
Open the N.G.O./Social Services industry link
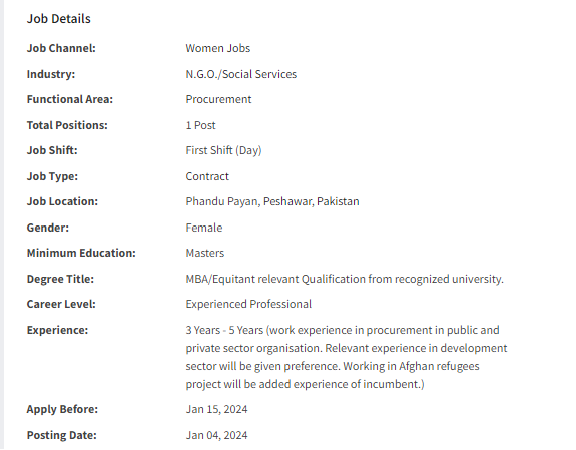[241, 74]
